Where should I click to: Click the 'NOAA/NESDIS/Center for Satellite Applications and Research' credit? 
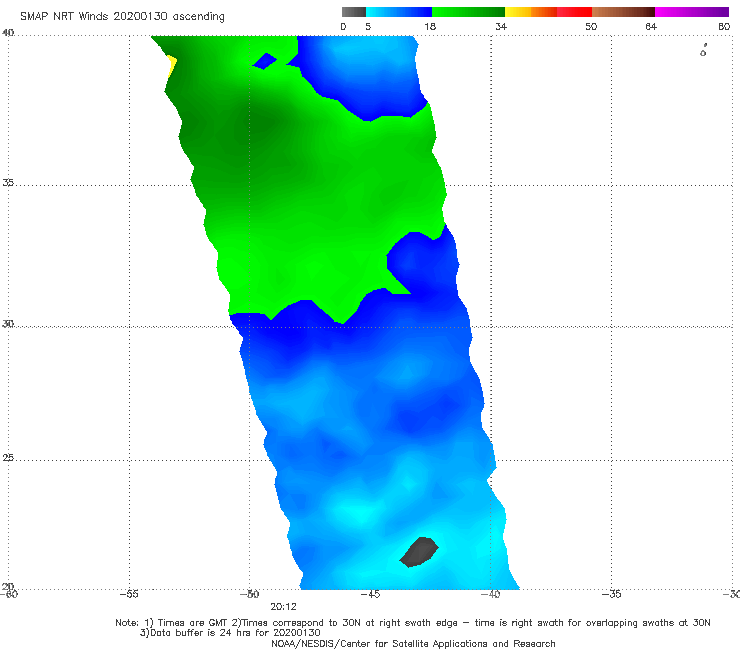[x=413, y=643]
